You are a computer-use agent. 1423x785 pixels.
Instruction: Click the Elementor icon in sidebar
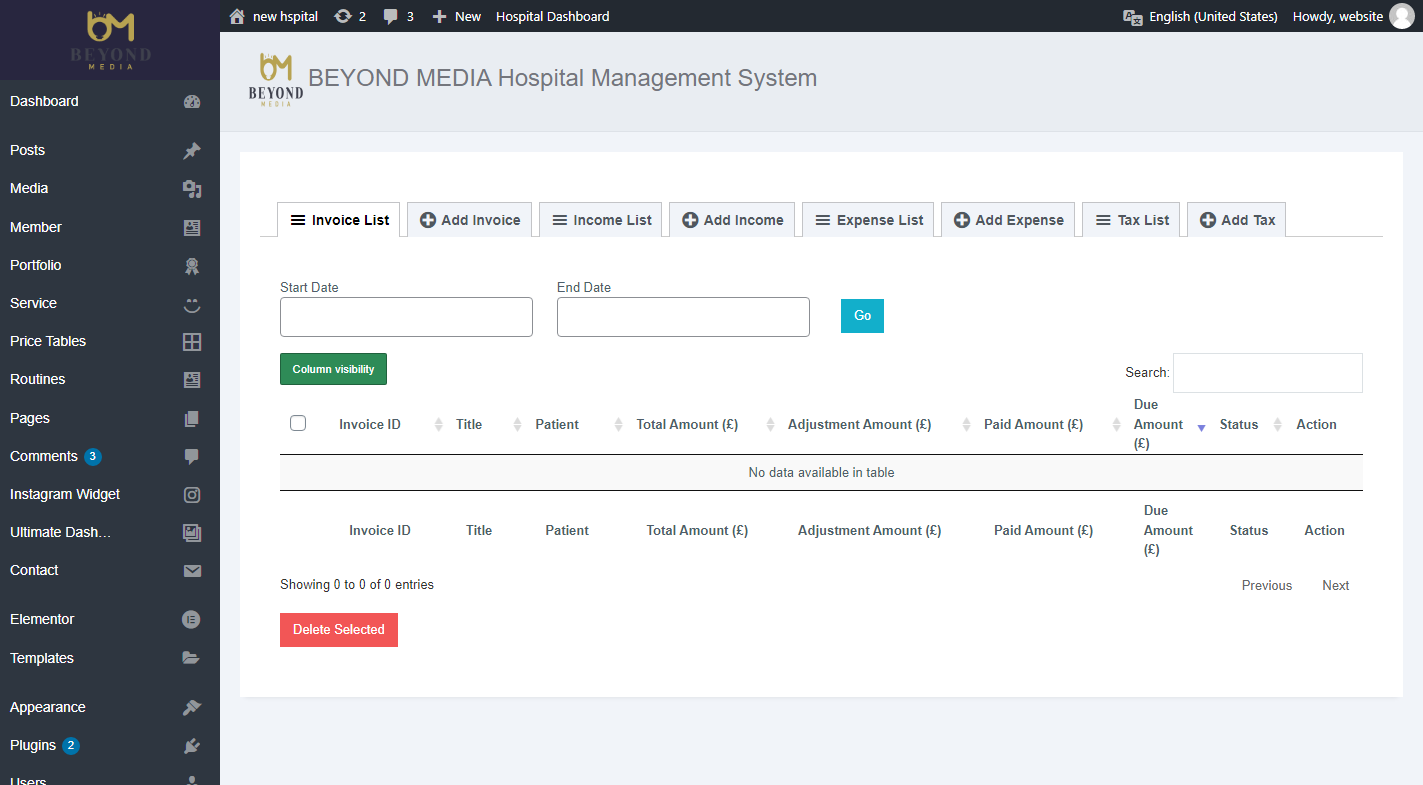[x=192, y=620]
